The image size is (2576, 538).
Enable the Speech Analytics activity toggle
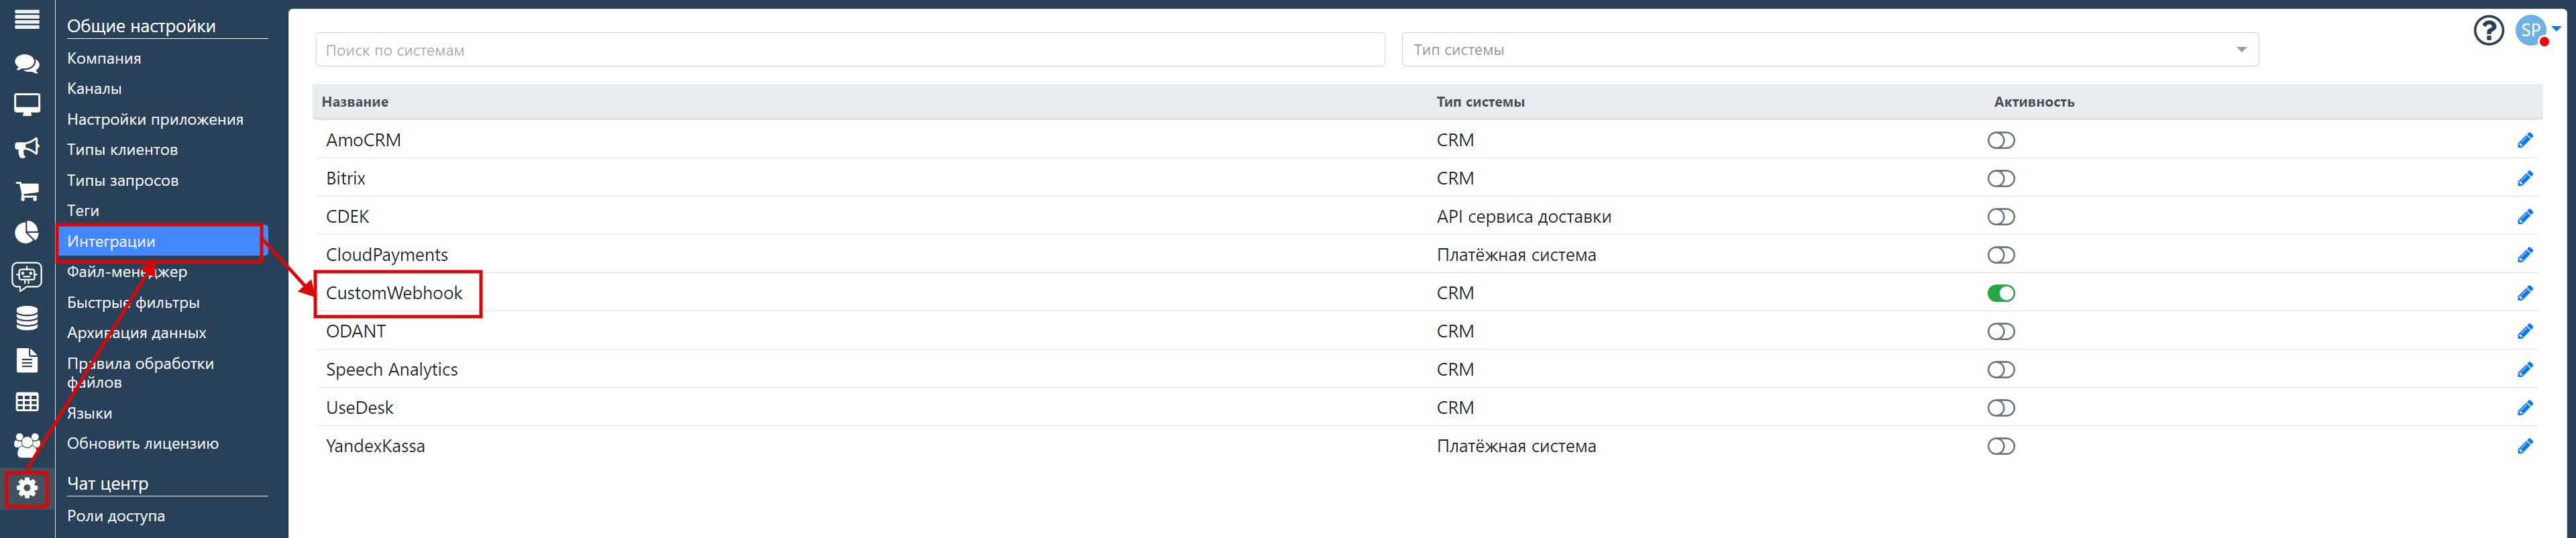coord(2001,370)
